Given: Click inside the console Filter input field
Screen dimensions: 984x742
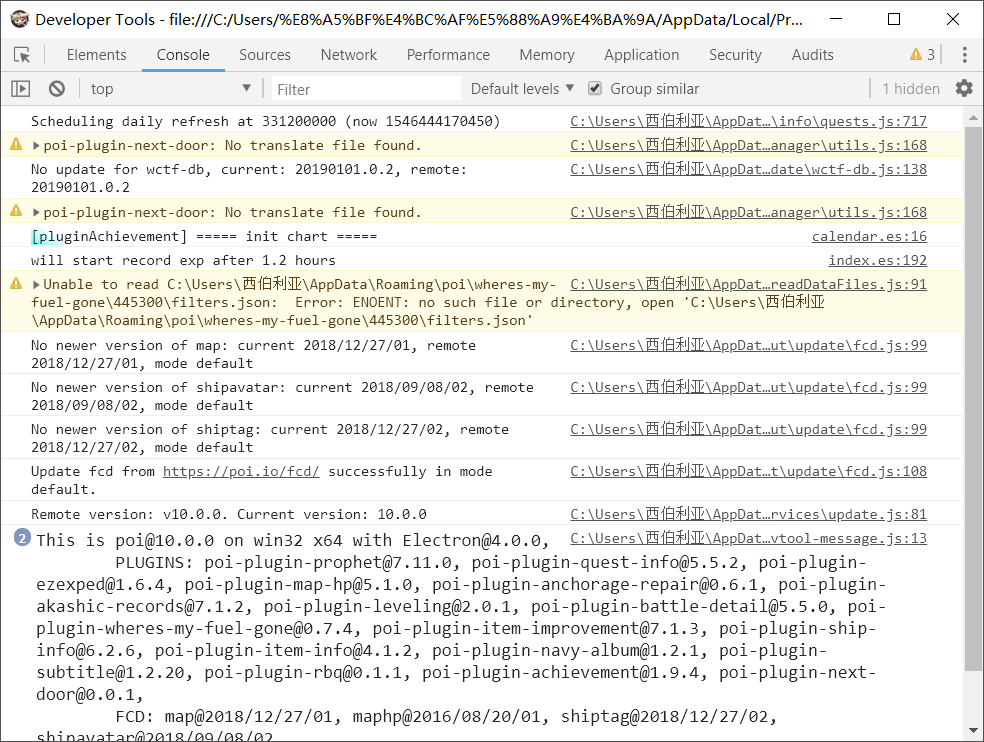Looking at the screenshot, I should point(365,88).
